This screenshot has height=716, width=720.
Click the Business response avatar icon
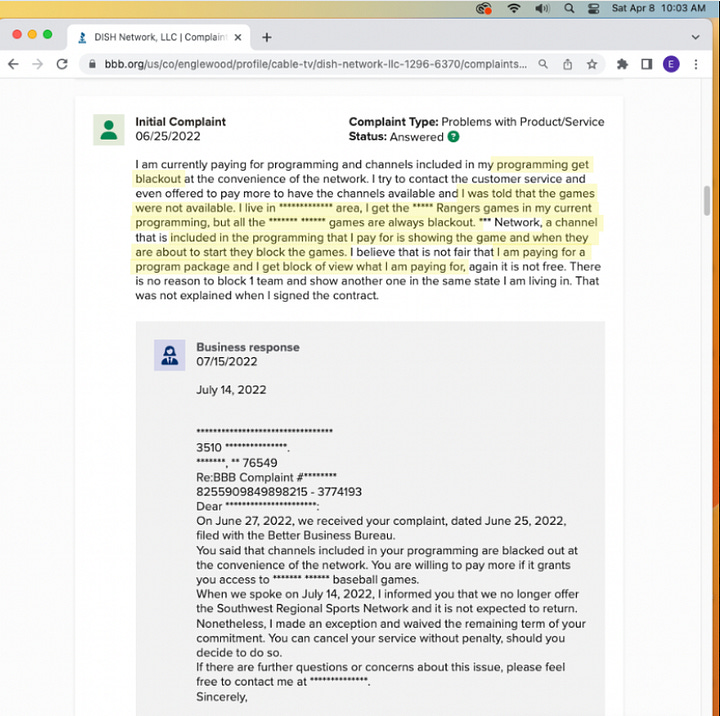(169, 355)
